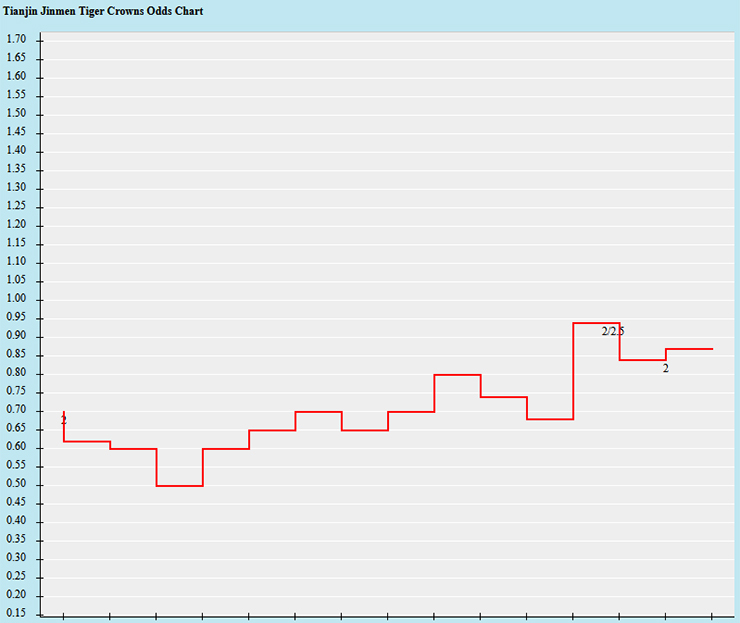Viewport: 740px width, 623px height.
Task: Click the highest red step near 0.94
Action: pyautogui.click(x=596, y=323)
